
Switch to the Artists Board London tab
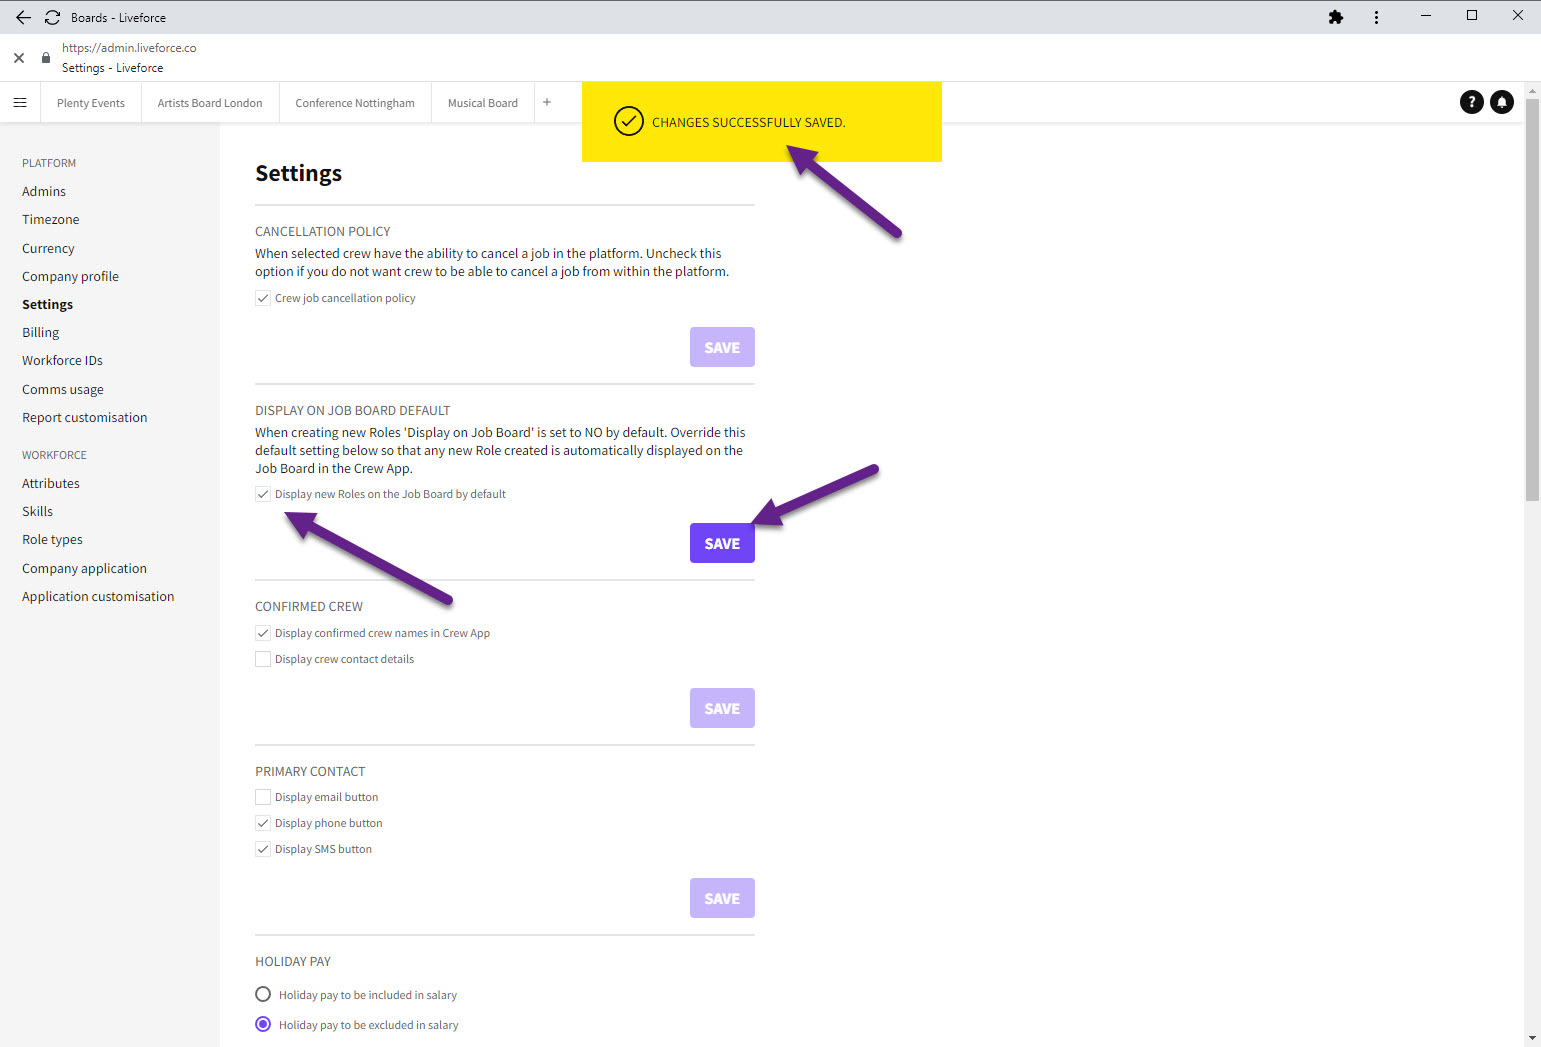[x=210, y=103]
